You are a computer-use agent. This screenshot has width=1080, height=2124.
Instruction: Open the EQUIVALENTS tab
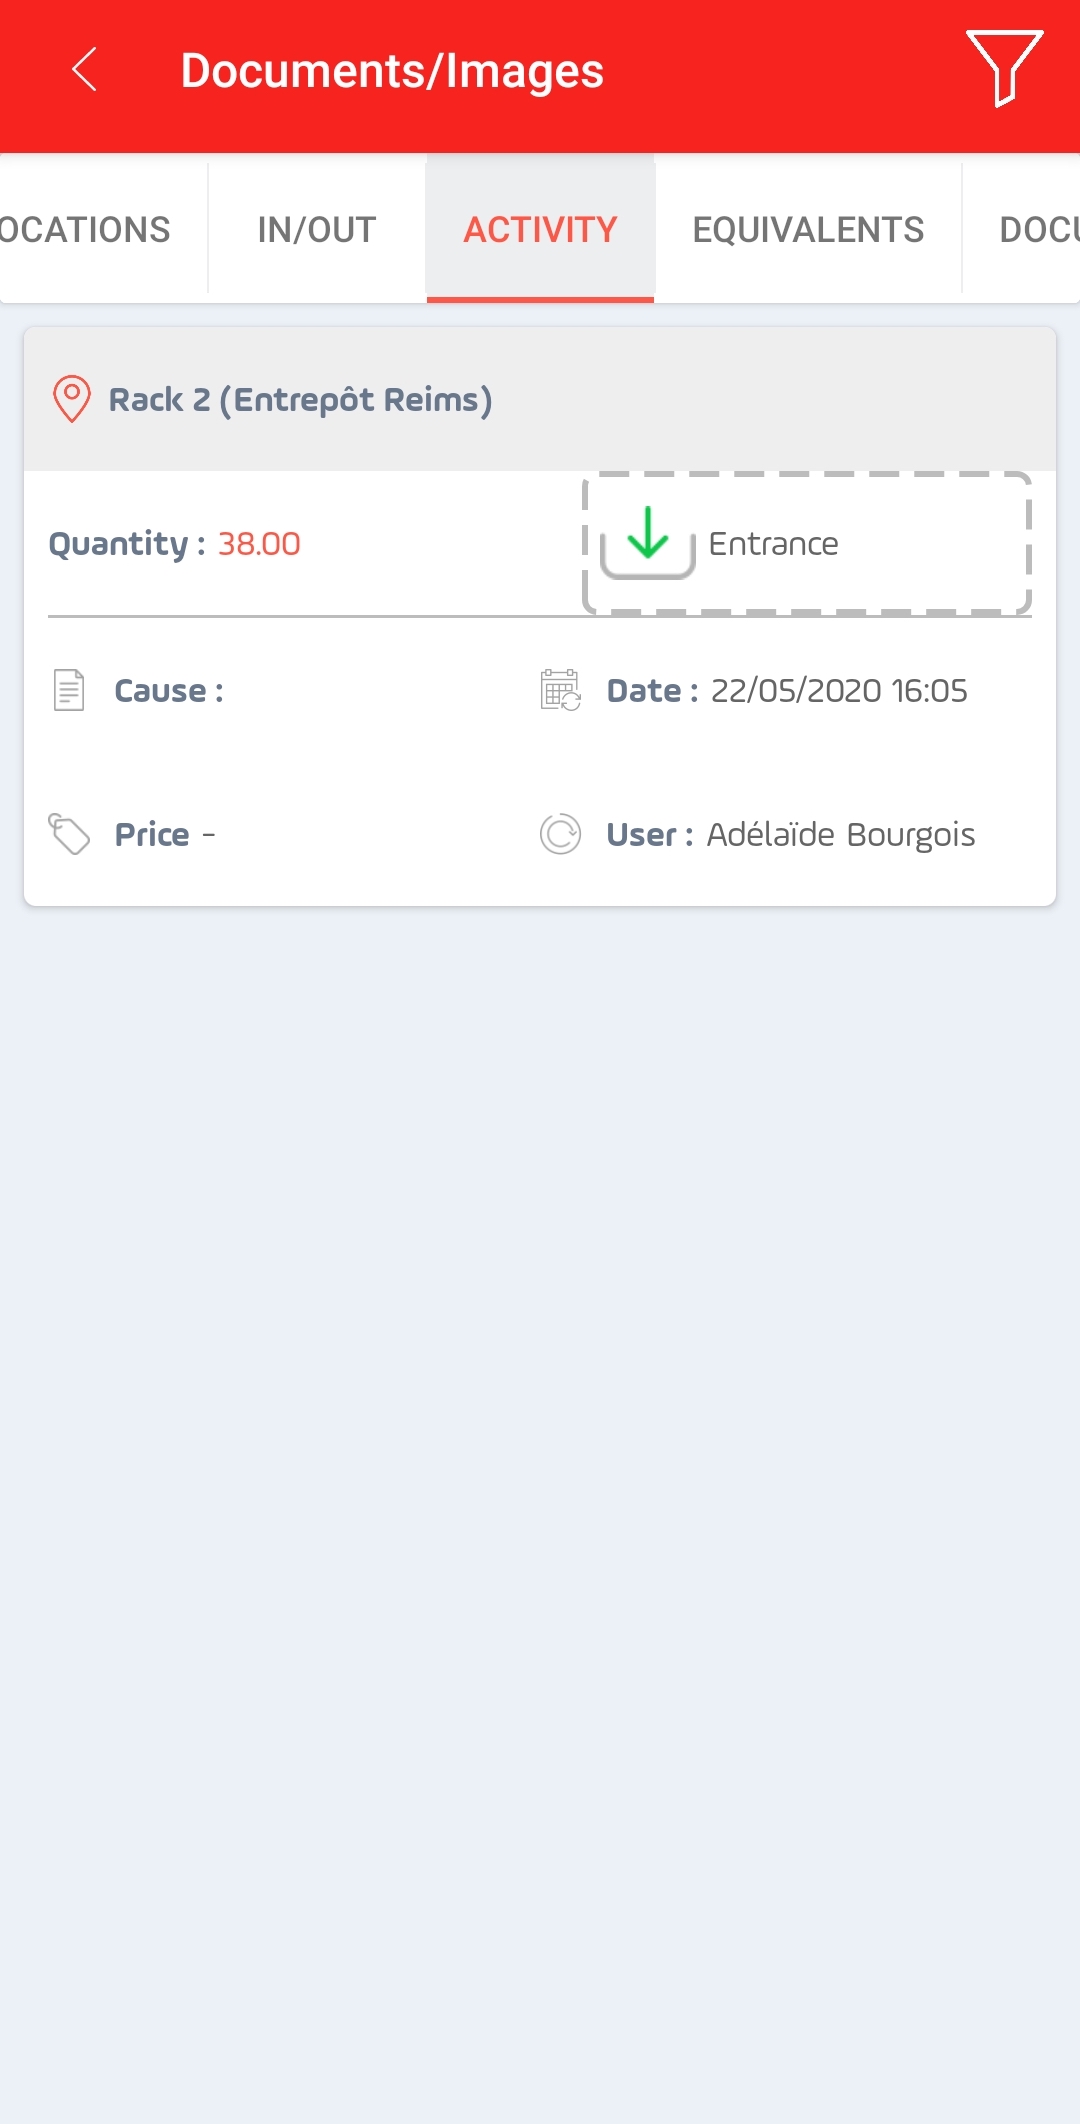point(808,229)
